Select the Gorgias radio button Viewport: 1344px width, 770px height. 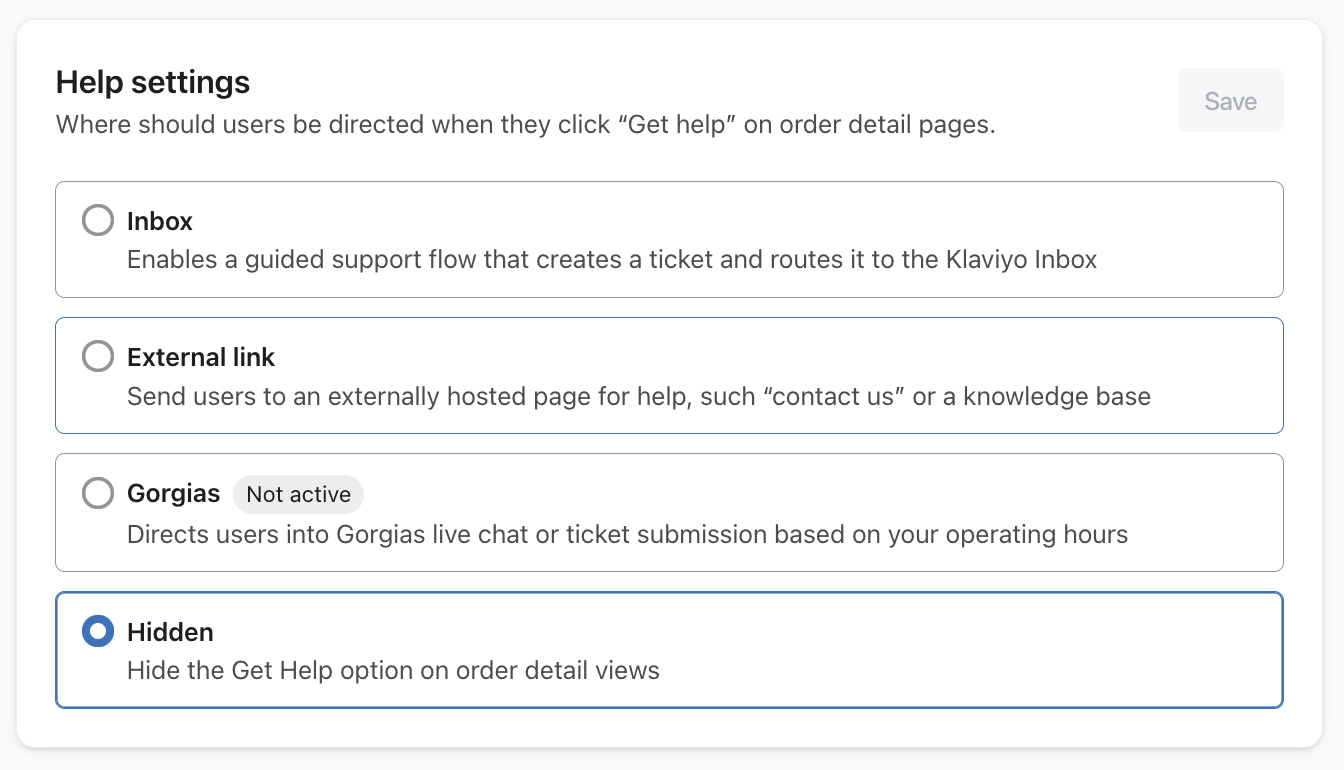coord(97,492)
